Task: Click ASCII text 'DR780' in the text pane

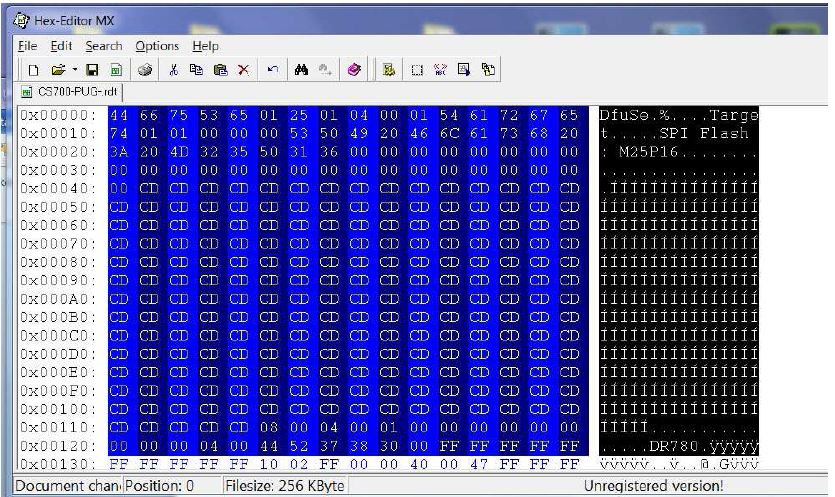Action: click(674, 446)
